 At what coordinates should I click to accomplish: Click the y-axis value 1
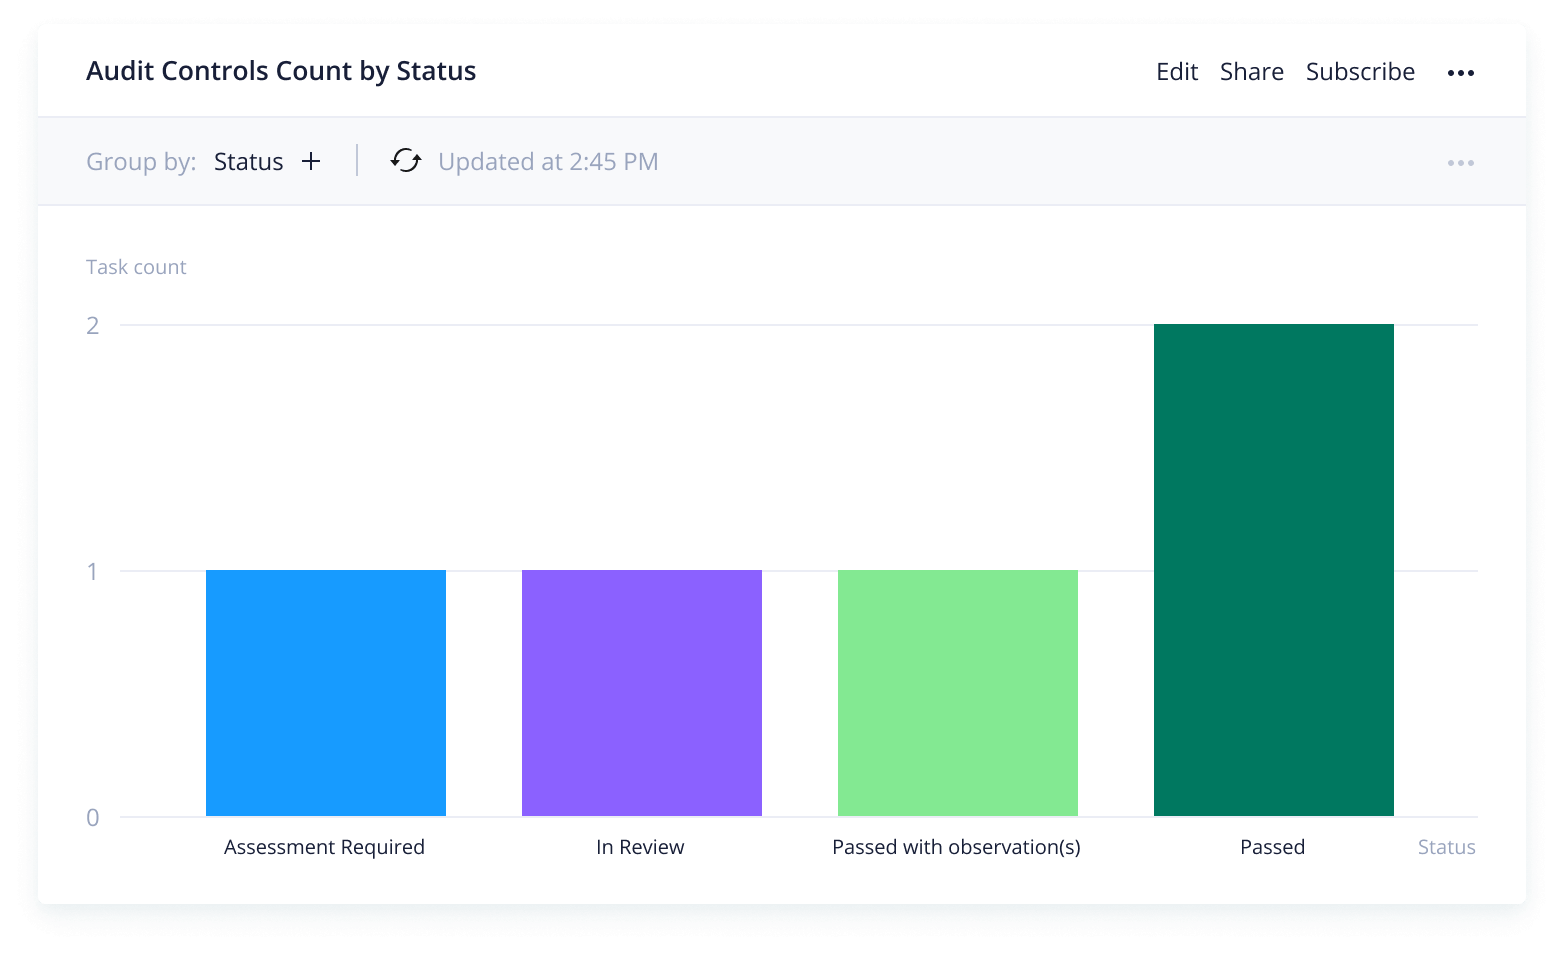pyautogui.click(x=93, y=571)
